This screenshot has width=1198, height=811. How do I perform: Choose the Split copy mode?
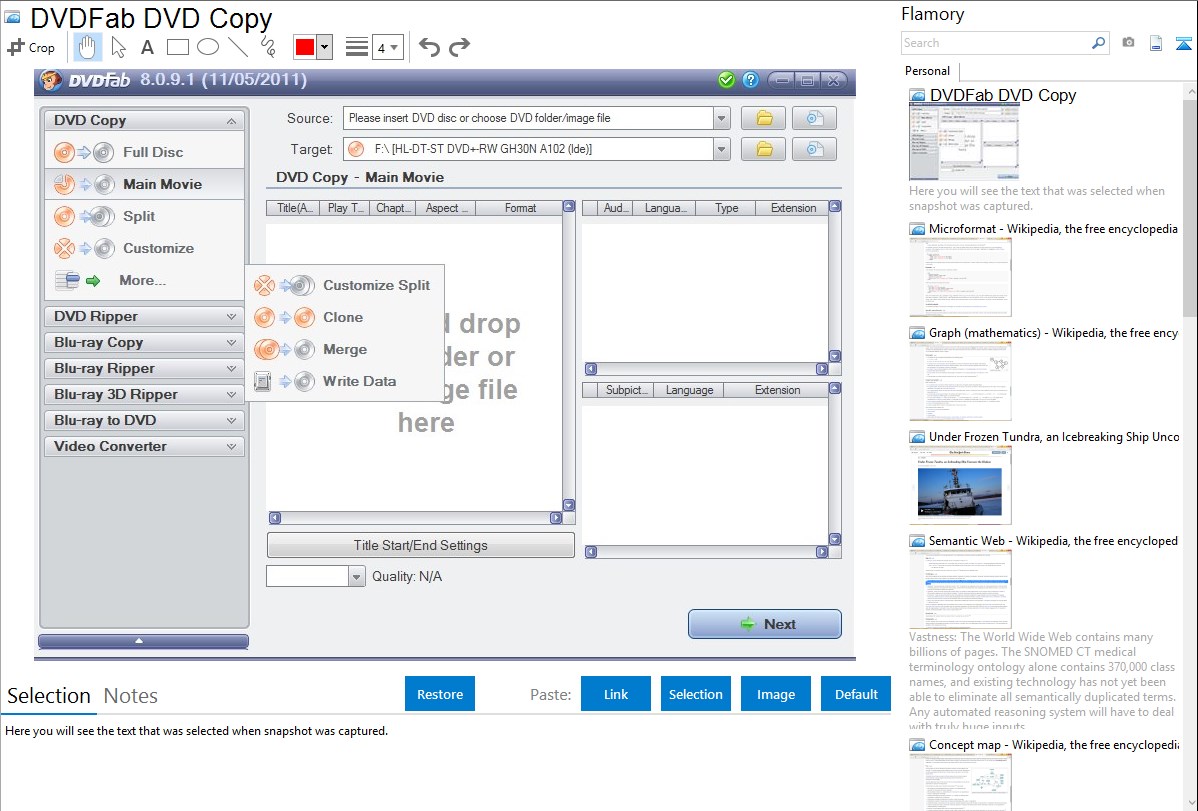[x=144, y=216]
